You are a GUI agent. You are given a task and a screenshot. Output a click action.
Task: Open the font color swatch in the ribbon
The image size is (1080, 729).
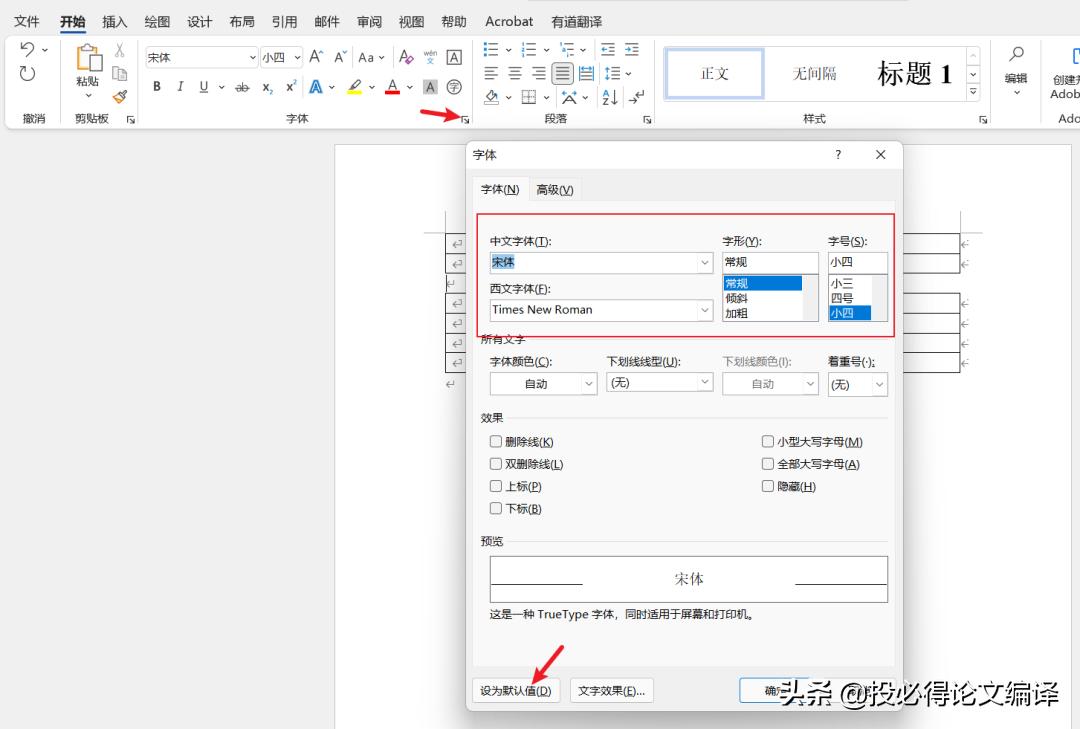394,87
